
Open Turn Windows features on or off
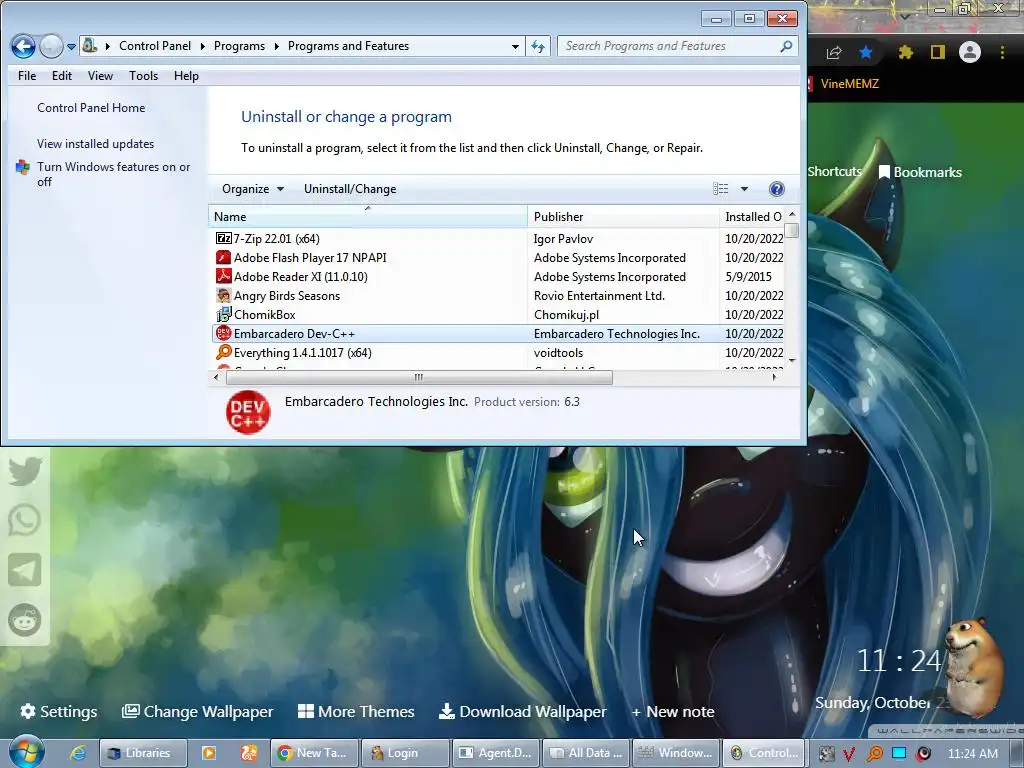[114, 174]
